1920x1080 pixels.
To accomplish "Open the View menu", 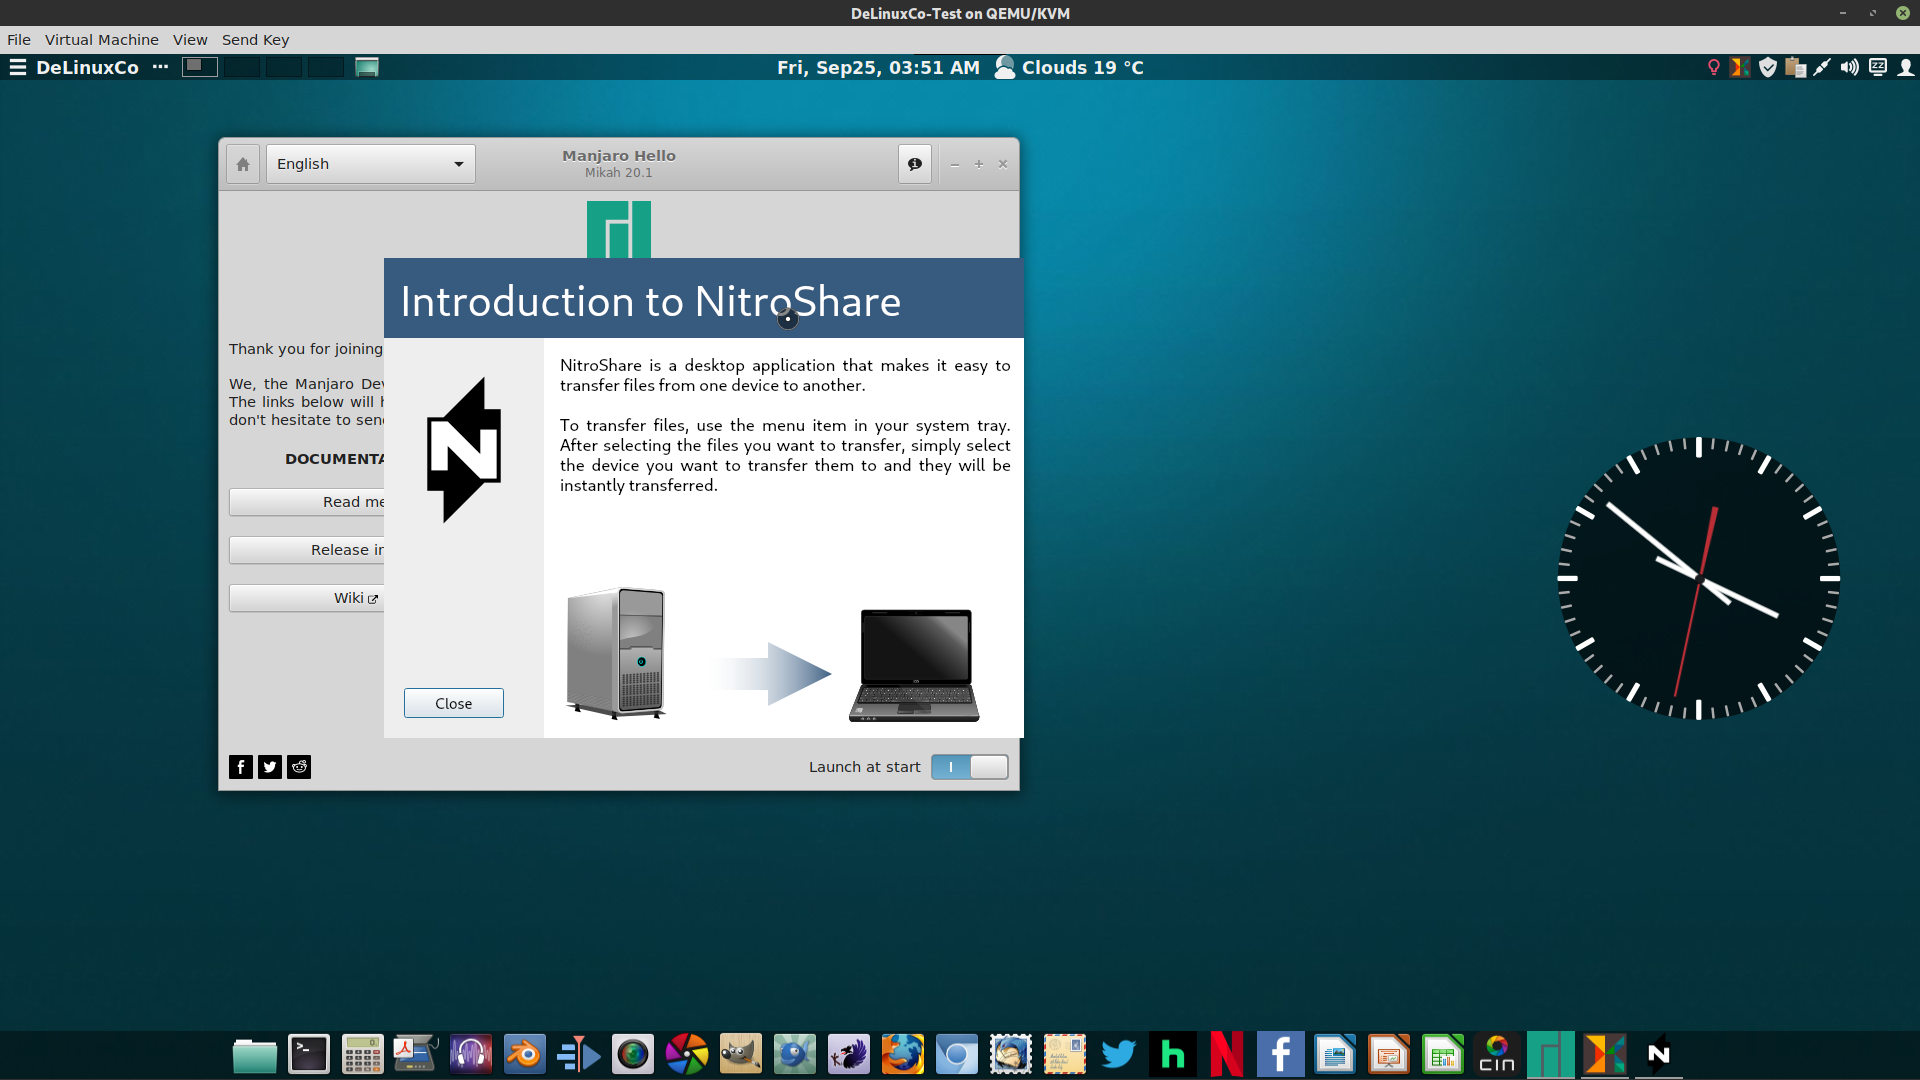I will [x=190, y=40].
